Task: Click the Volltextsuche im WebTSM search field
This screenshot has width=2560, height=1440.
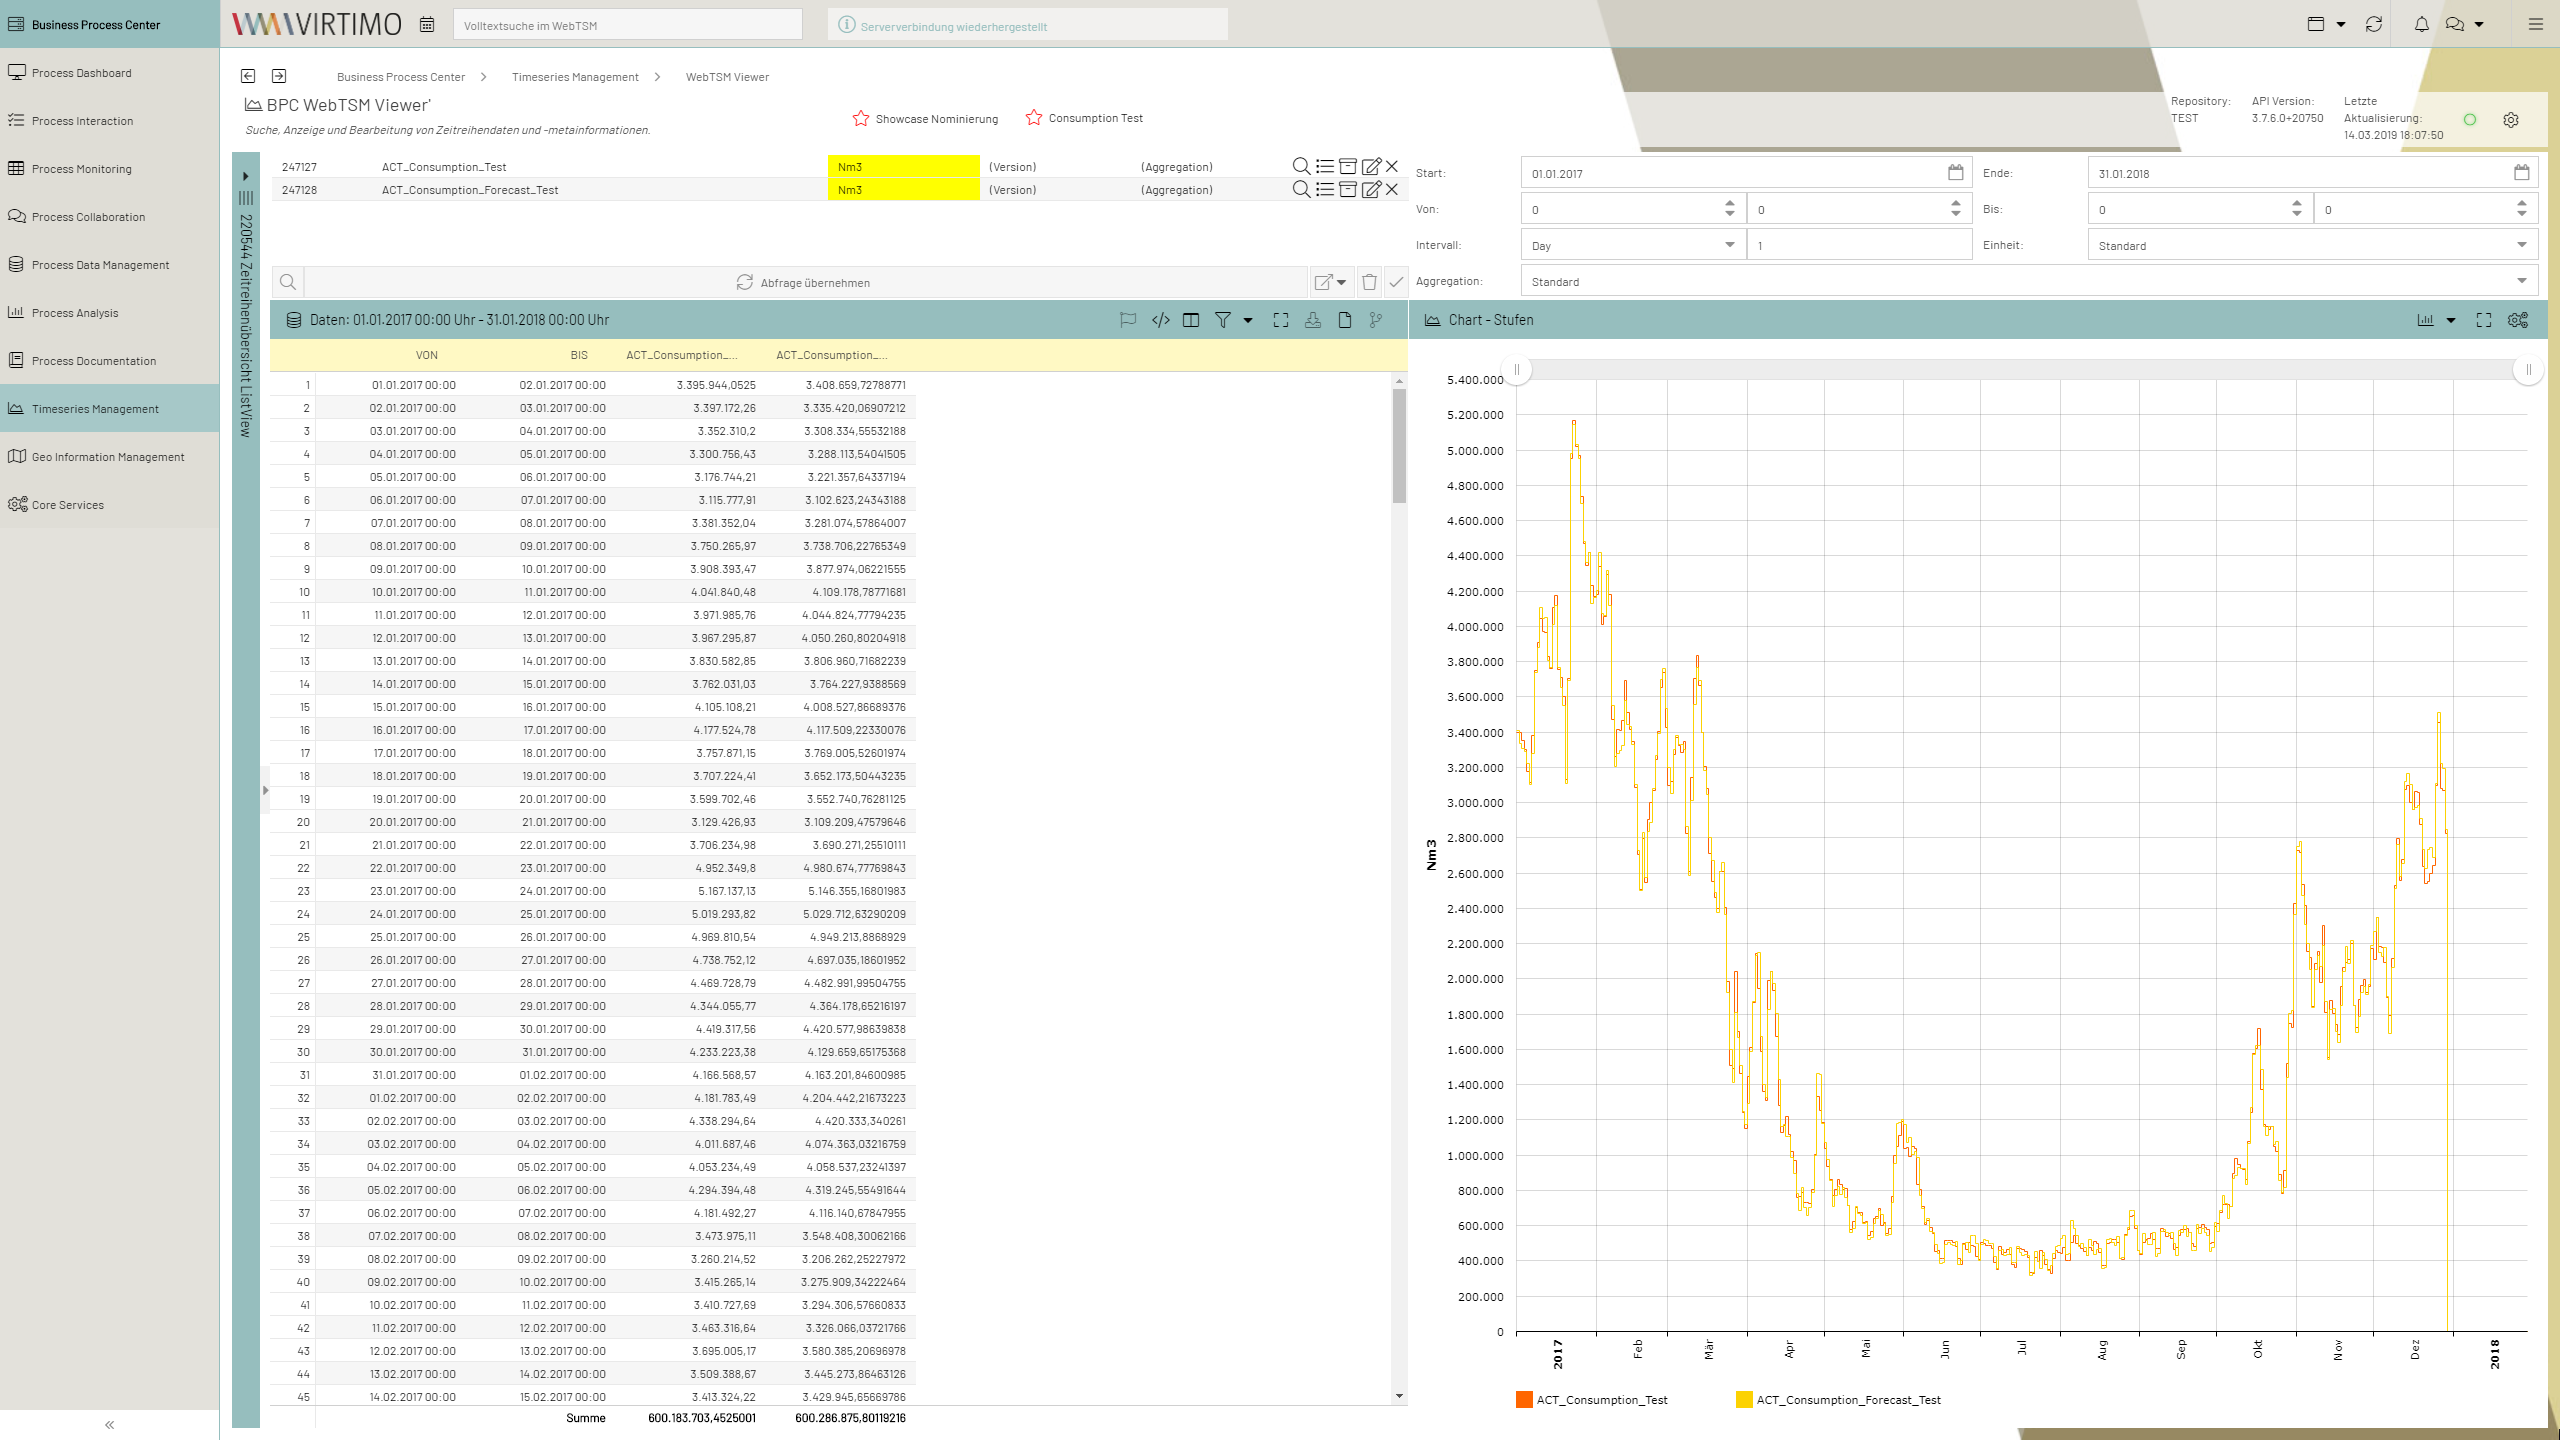Action: [628, 25]
